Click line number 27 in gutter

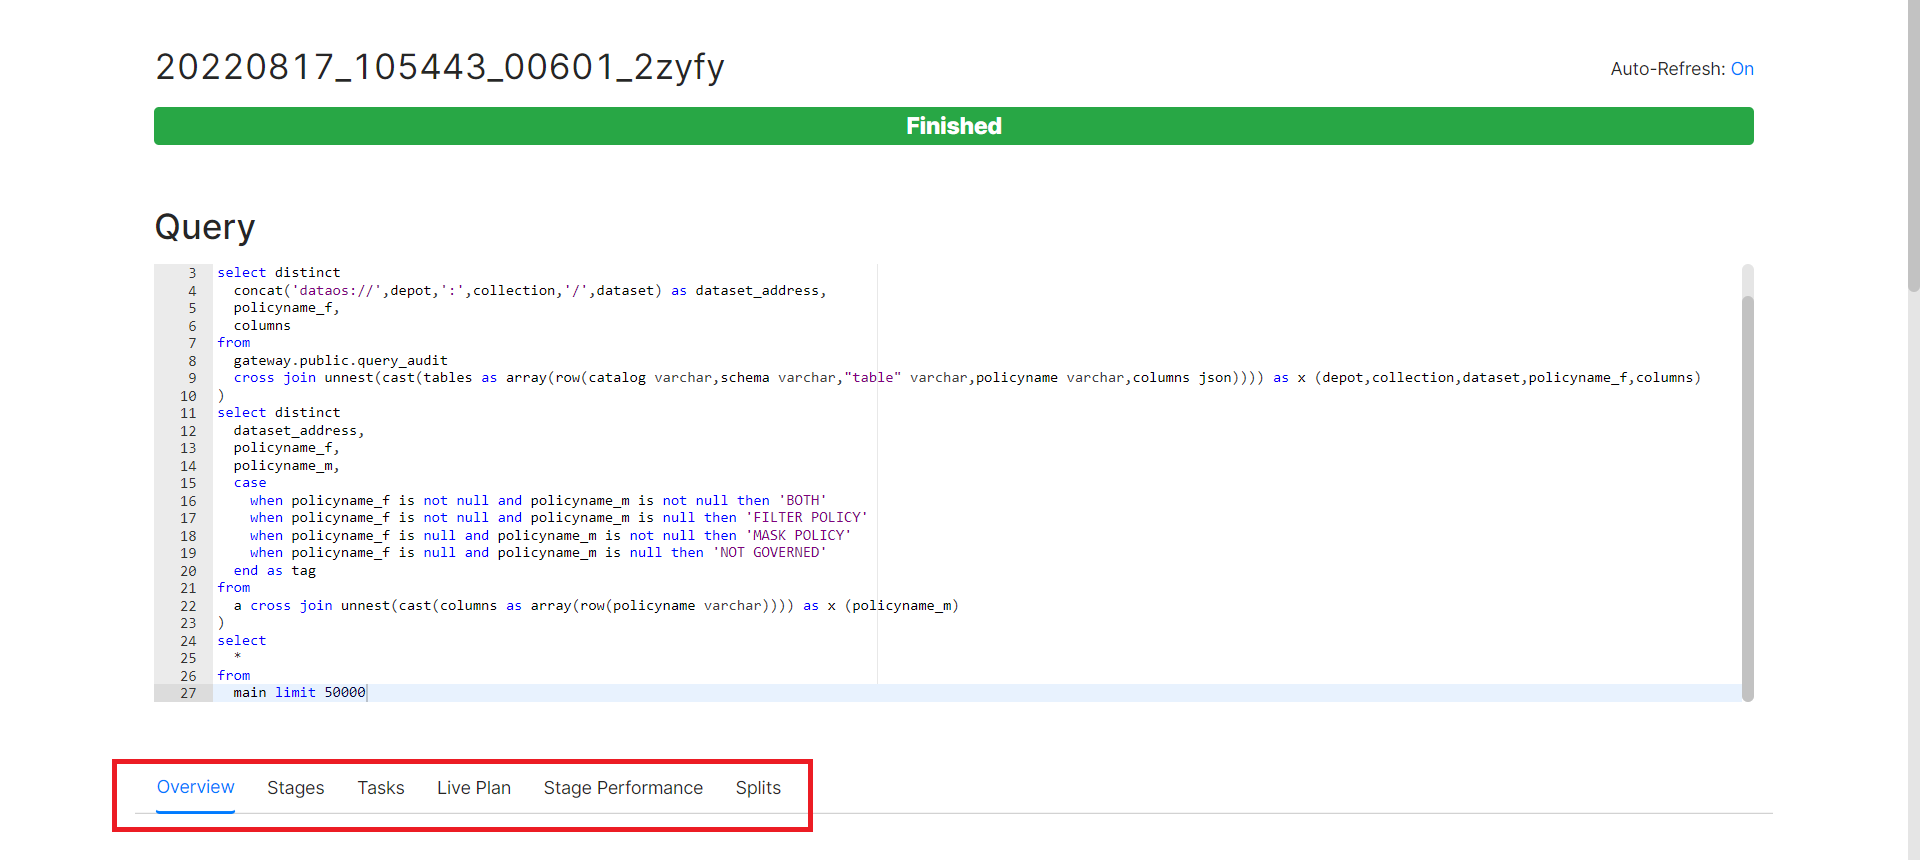[188, 693]
